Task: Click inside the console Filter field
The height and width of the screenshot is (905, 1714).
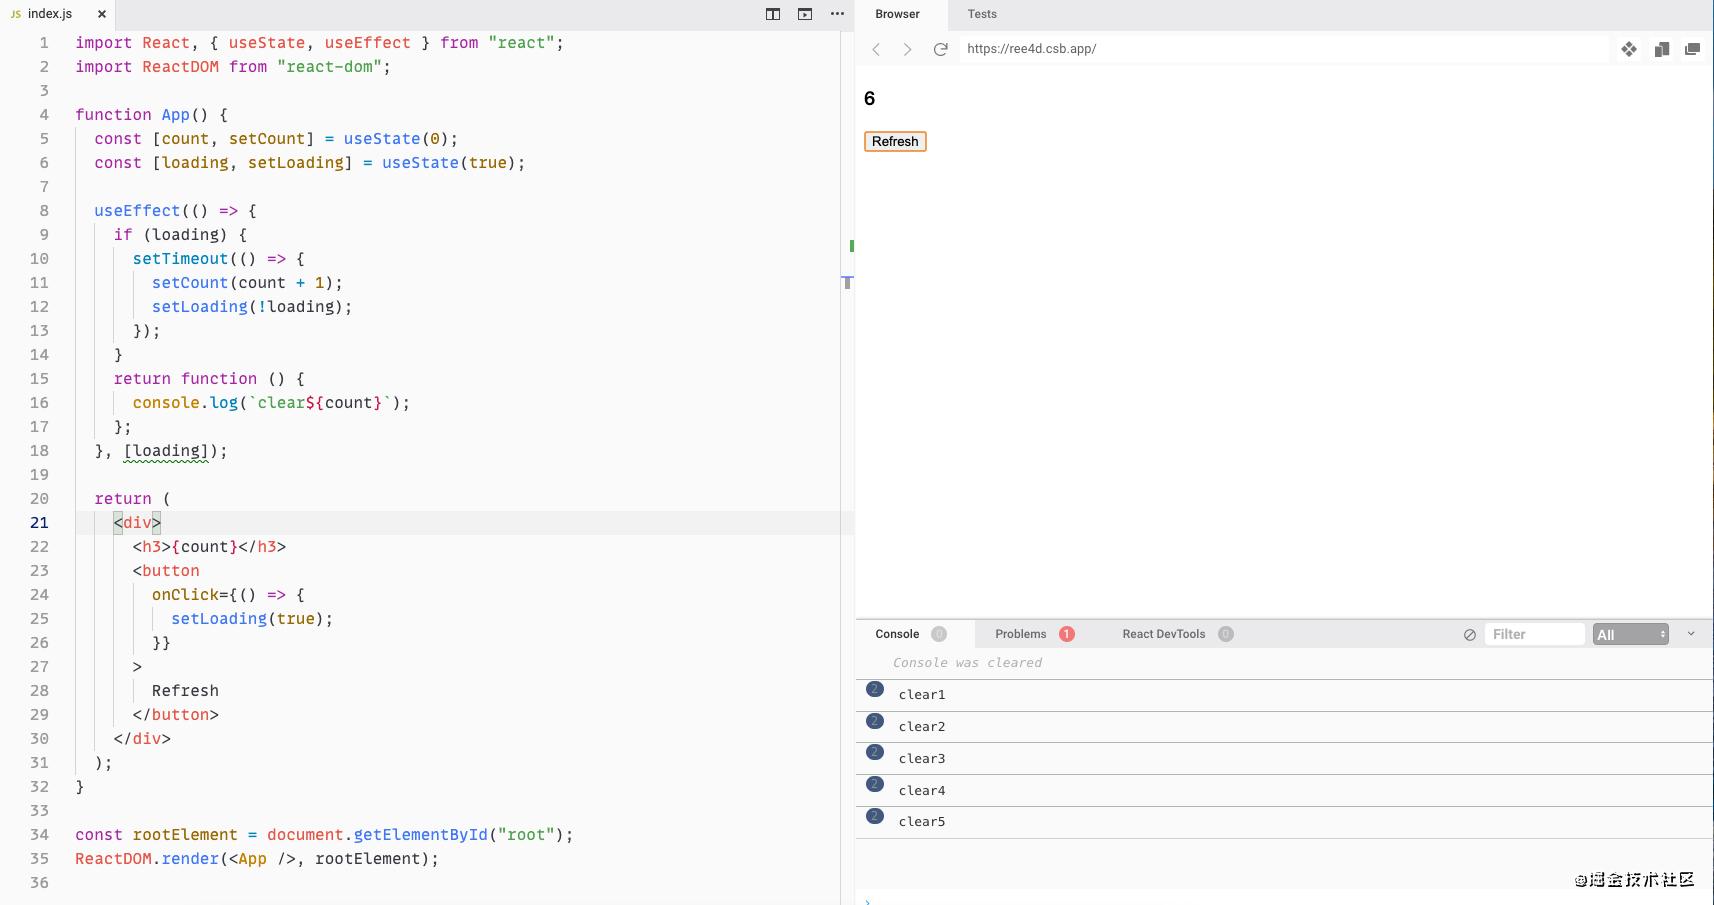Action: point(1535,633)
